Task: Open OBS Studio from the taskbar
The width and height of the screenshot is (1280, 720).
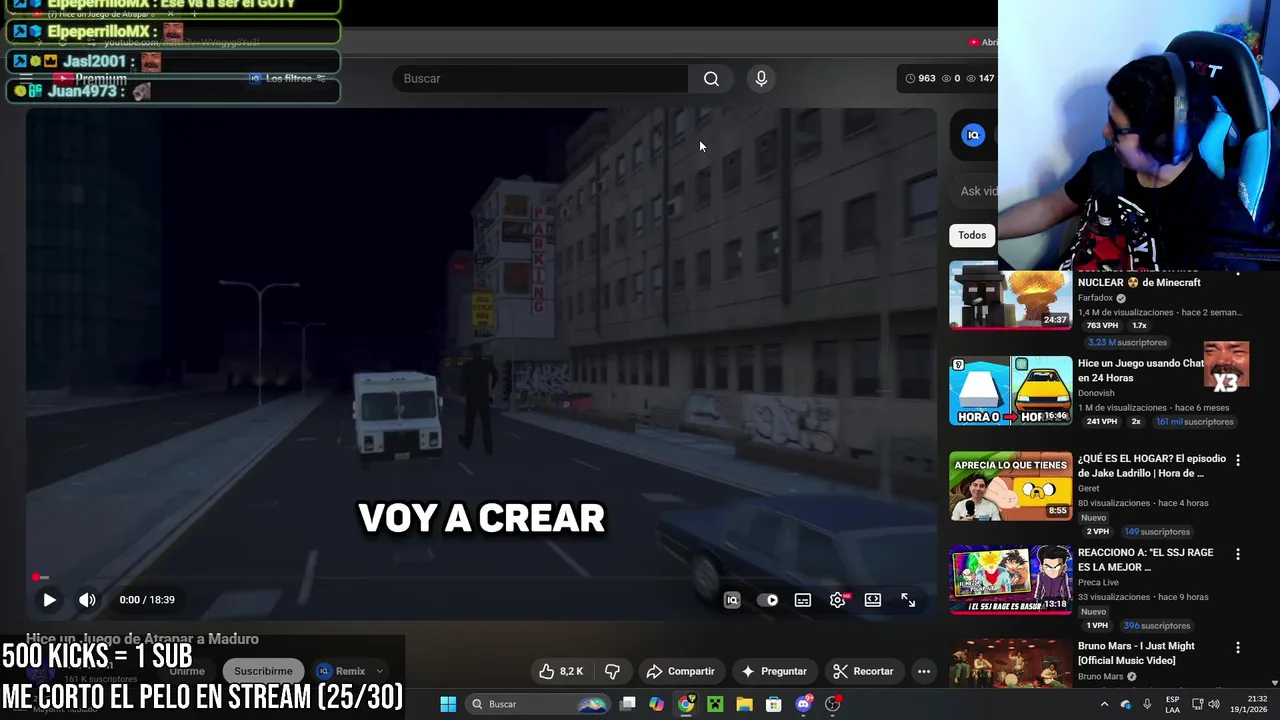Action: (x=833, y=704)
